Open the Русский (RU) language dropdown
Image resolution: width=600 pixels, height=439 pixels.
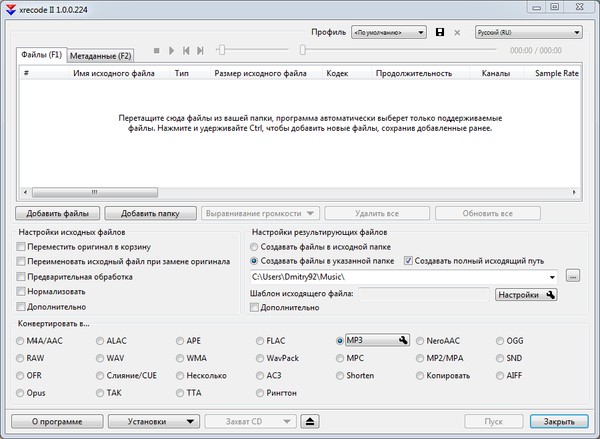click(x=528, y=32)
